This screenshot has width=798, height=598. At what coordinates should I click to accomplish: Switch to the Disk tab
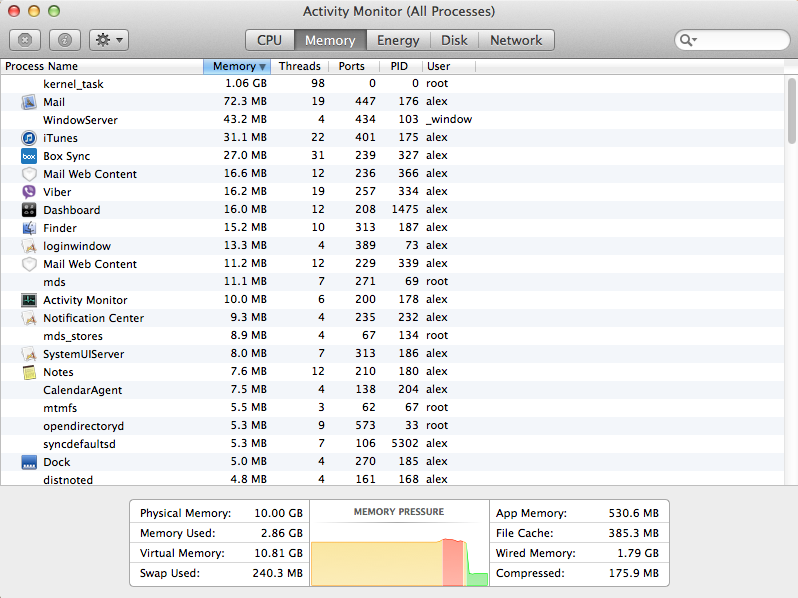[454, 40]
